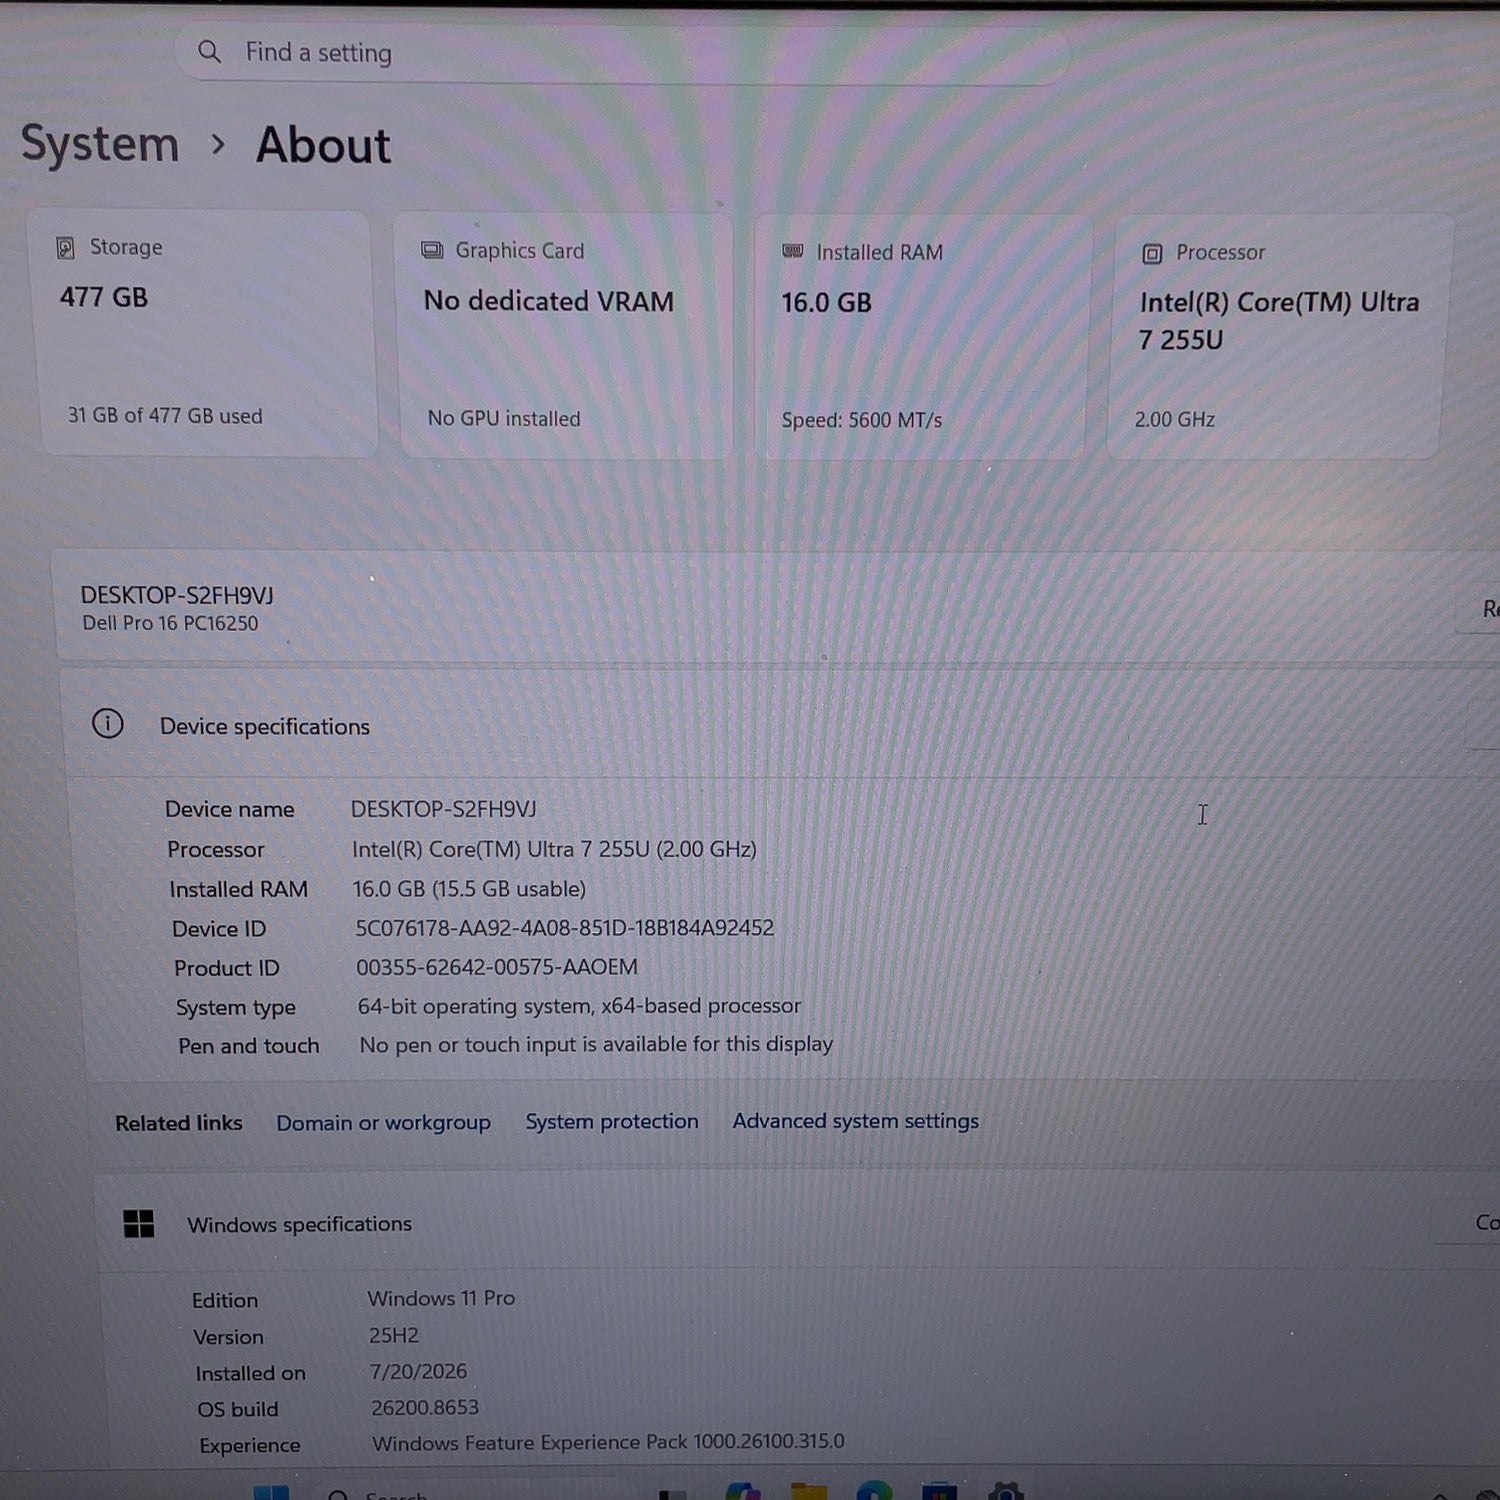Click the 'Device ID' label
The image size is (1500, 1500).
[x=219, y=929]
